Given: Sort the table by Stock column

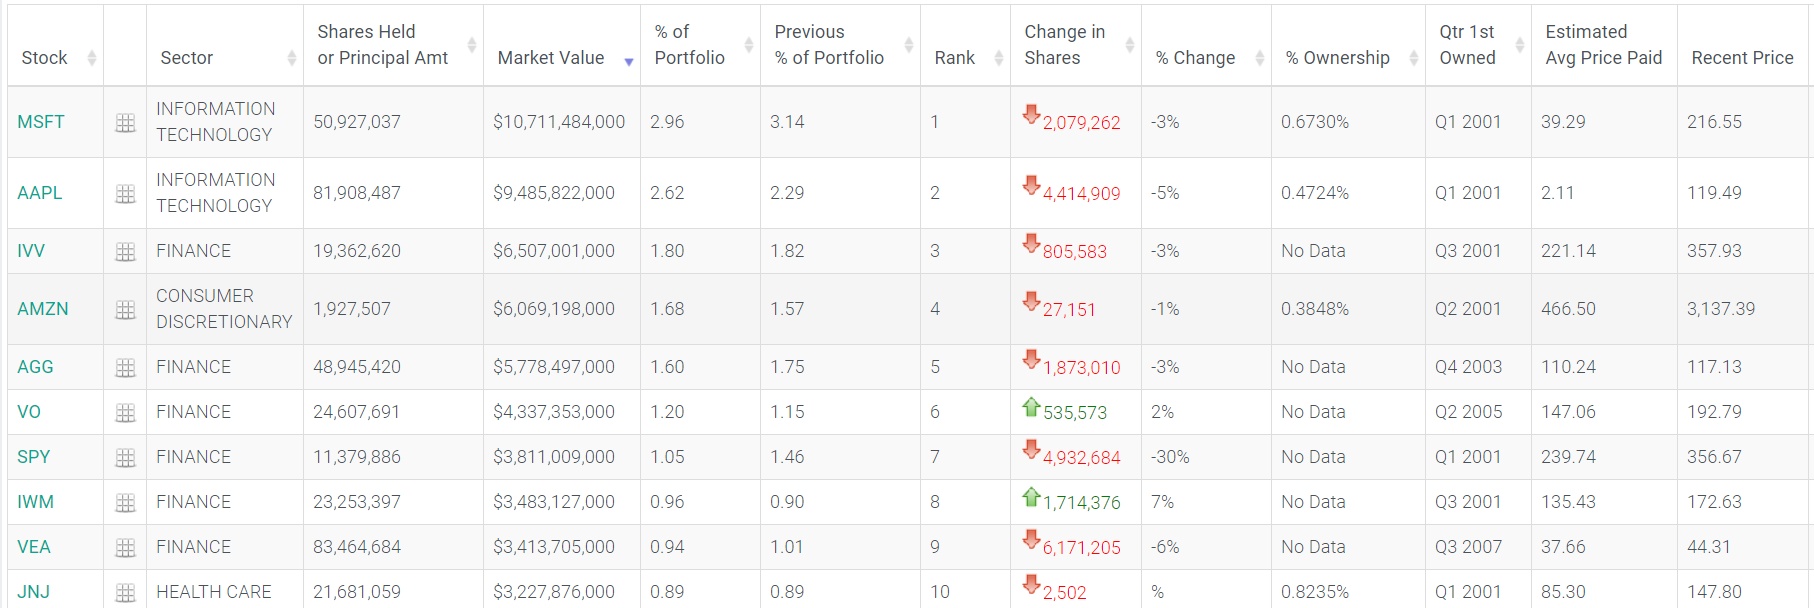Looking at the screenshot, I should tap(45, 58).
